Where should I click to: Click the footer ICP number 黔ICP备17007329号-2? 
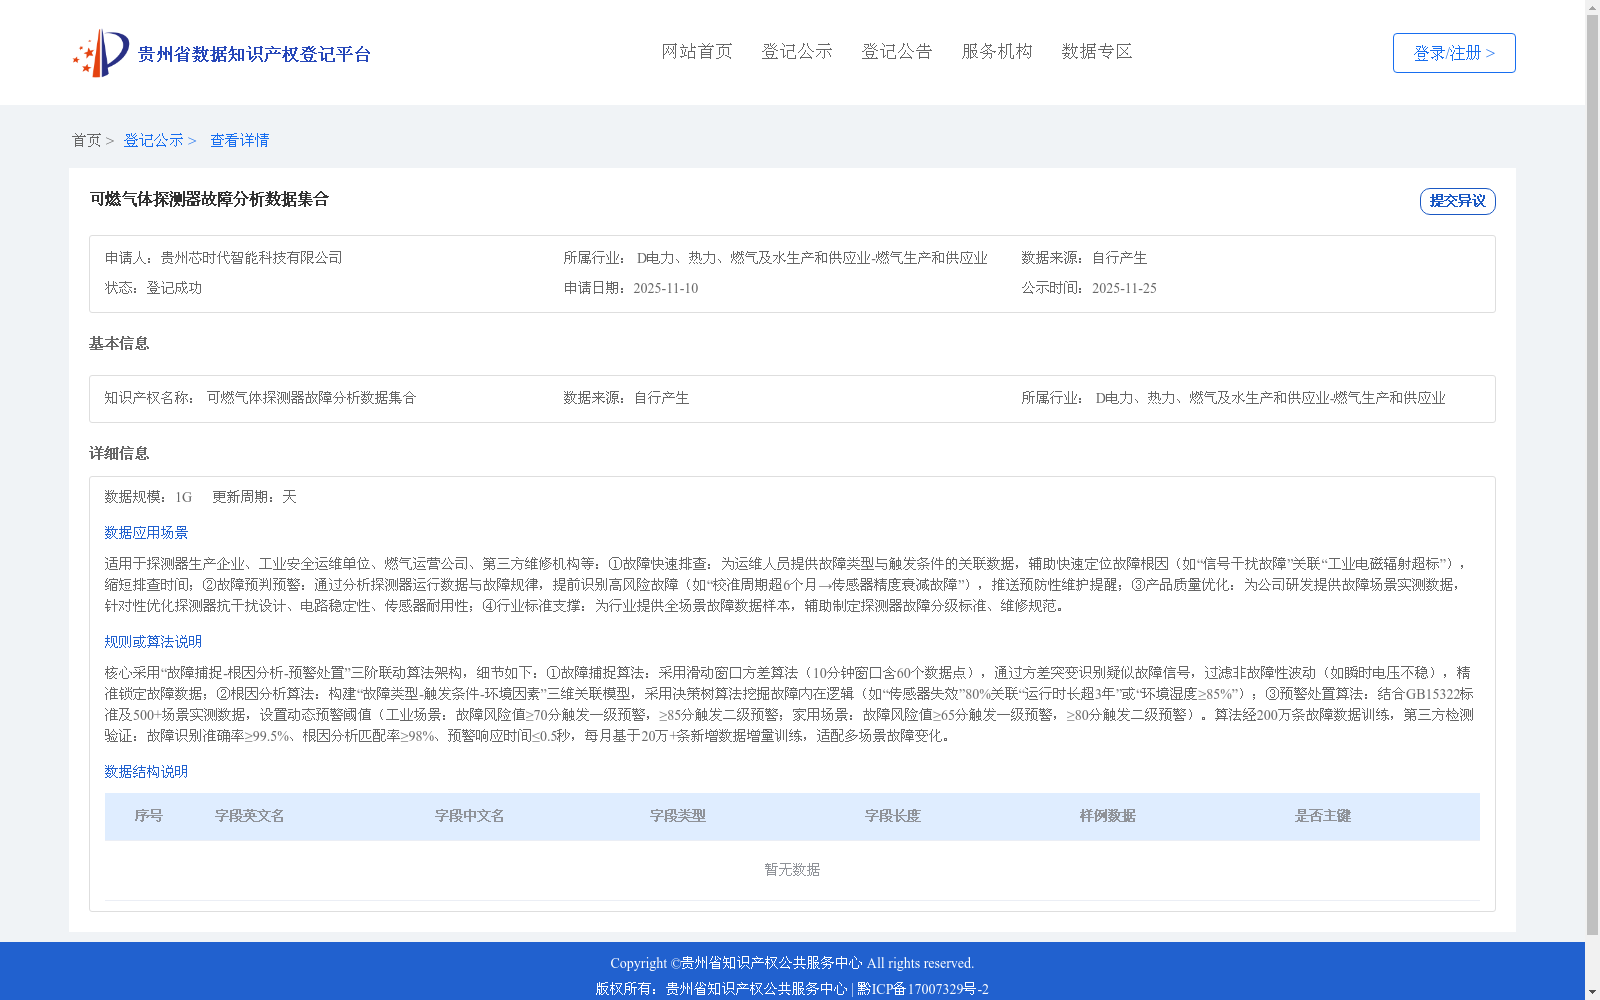(x=923, y=989)
